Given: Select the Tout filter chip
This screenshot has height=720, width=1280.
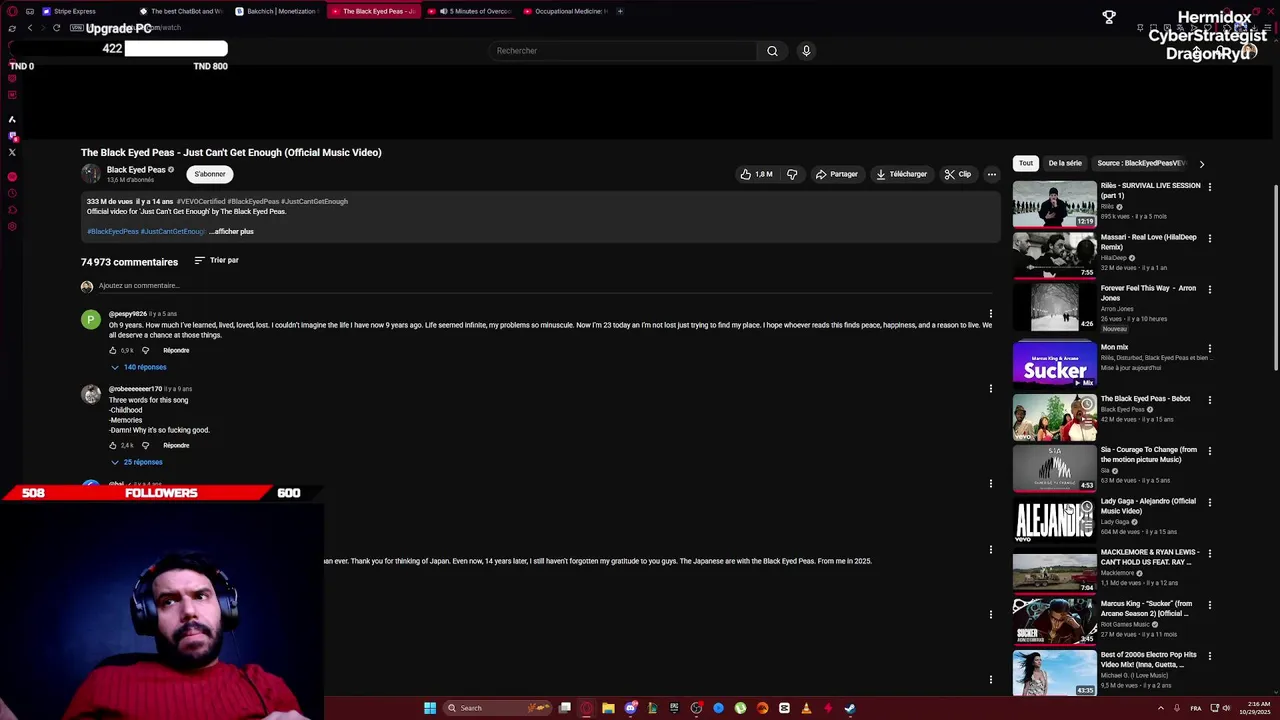Looking at the screenshot, I should [x=1026, y=163].
